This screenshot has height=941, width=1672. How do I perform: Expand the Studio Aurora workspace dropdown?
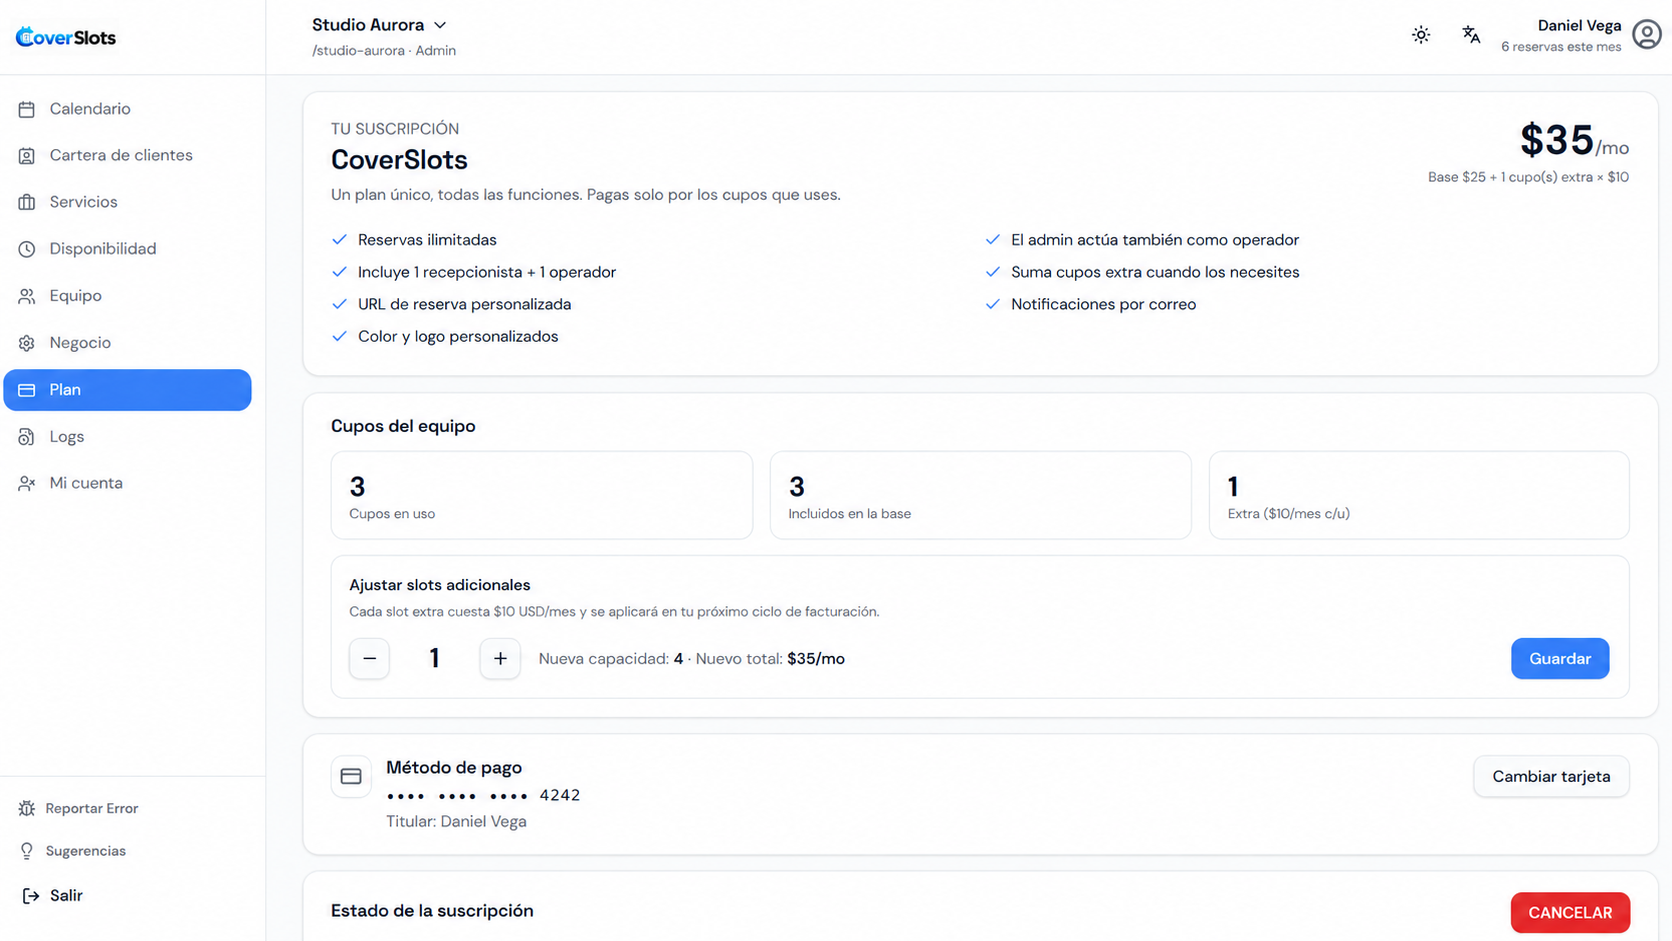379,25
